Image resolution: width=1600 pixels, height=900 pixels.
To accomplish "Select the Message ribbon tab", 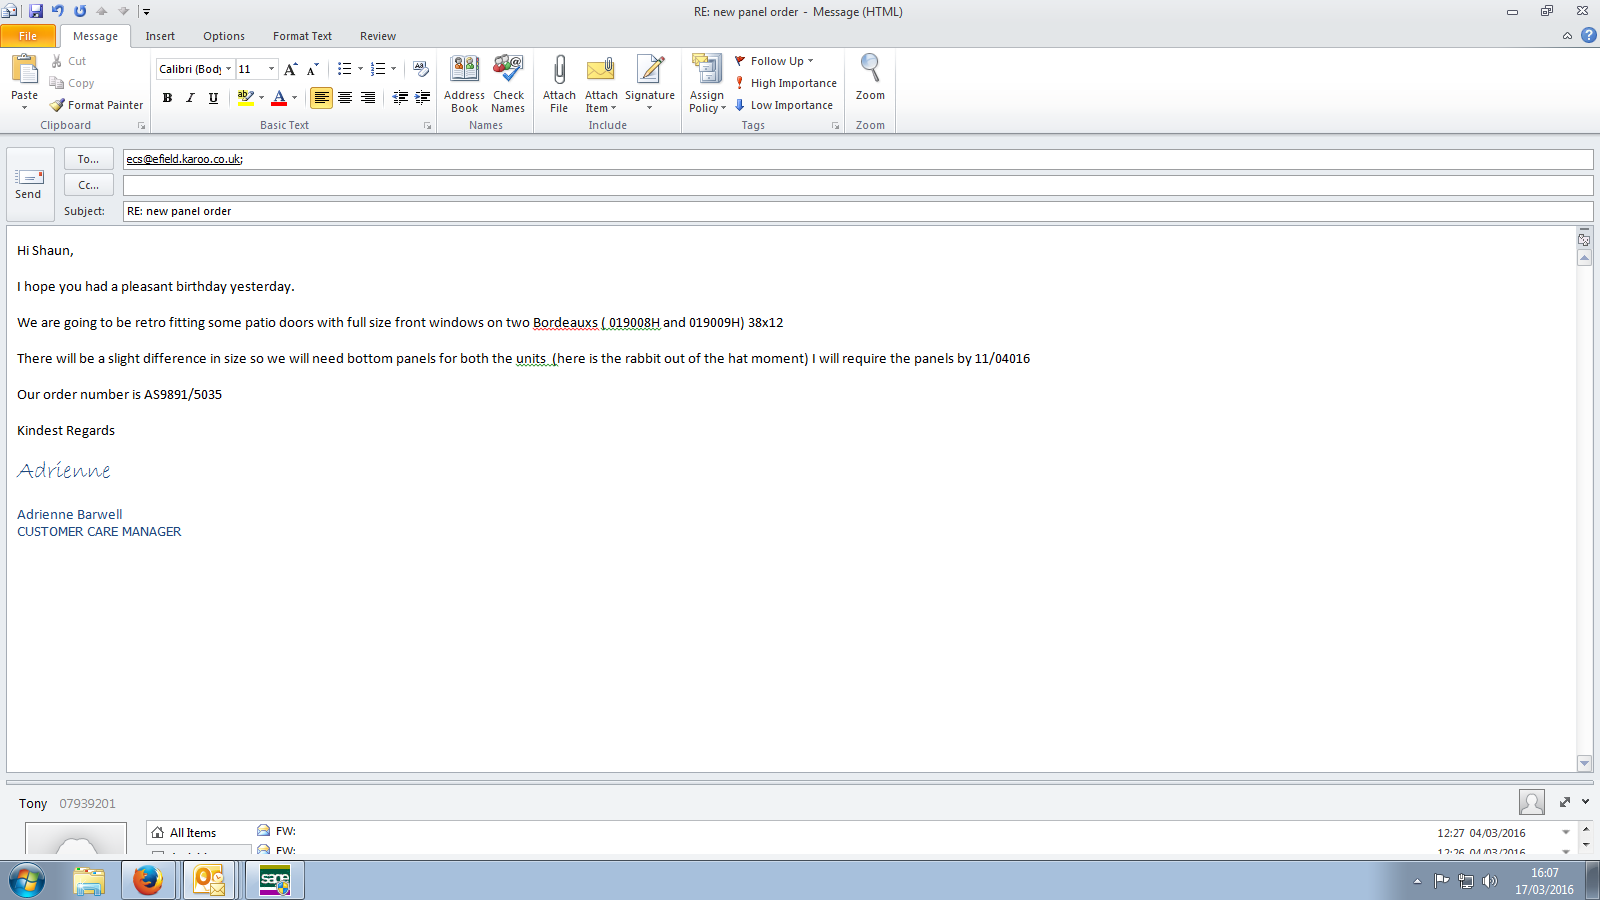I will [x=95, y=36].
